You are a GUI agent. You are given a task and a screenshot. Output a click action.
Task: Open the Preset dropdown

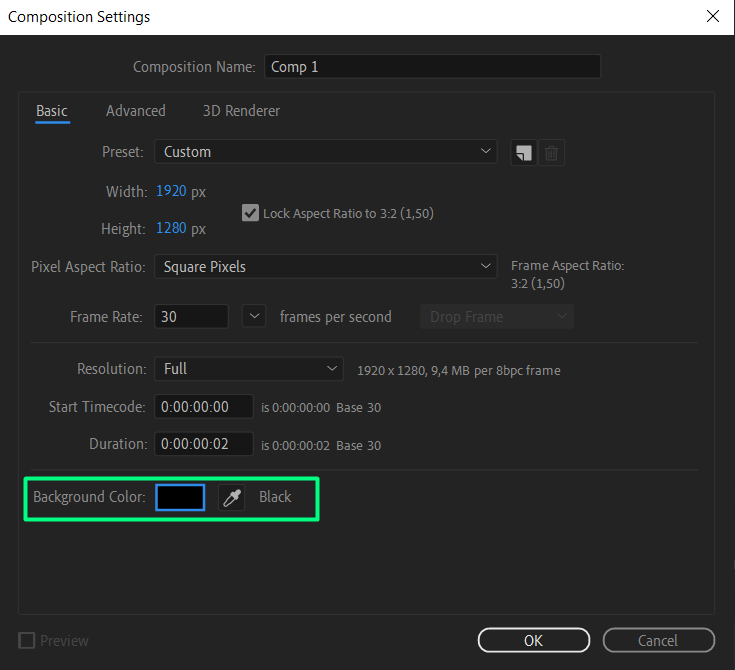[x=325, y=152]
